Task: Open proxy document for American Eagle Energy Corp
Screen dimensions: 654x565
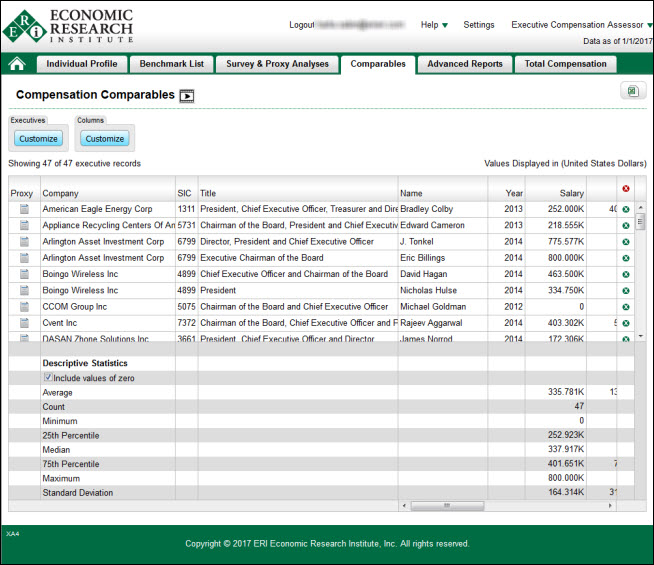Action: tap(24, 209)
